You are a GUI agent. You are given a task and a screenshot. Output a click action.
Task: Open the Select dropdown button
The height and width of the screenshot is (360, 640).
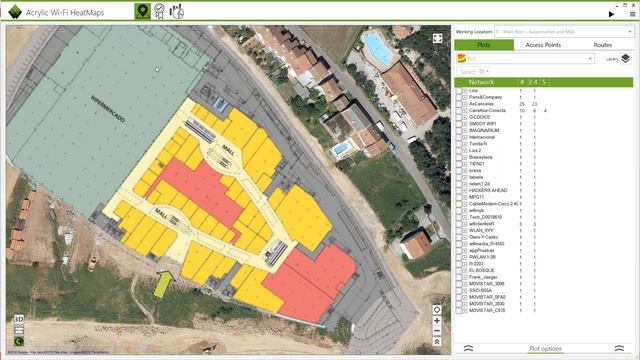(472, 71)
